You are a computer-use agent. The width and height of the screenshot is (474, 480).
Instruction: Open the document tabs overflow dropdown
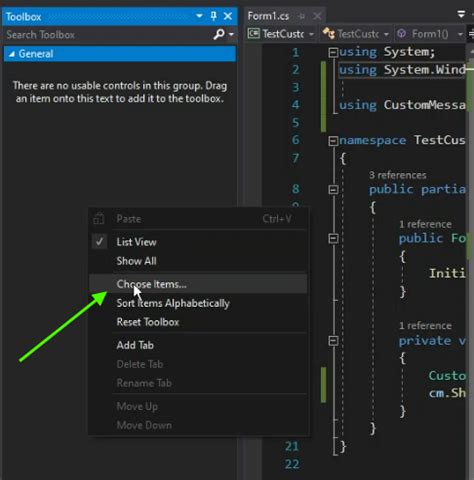461,14
